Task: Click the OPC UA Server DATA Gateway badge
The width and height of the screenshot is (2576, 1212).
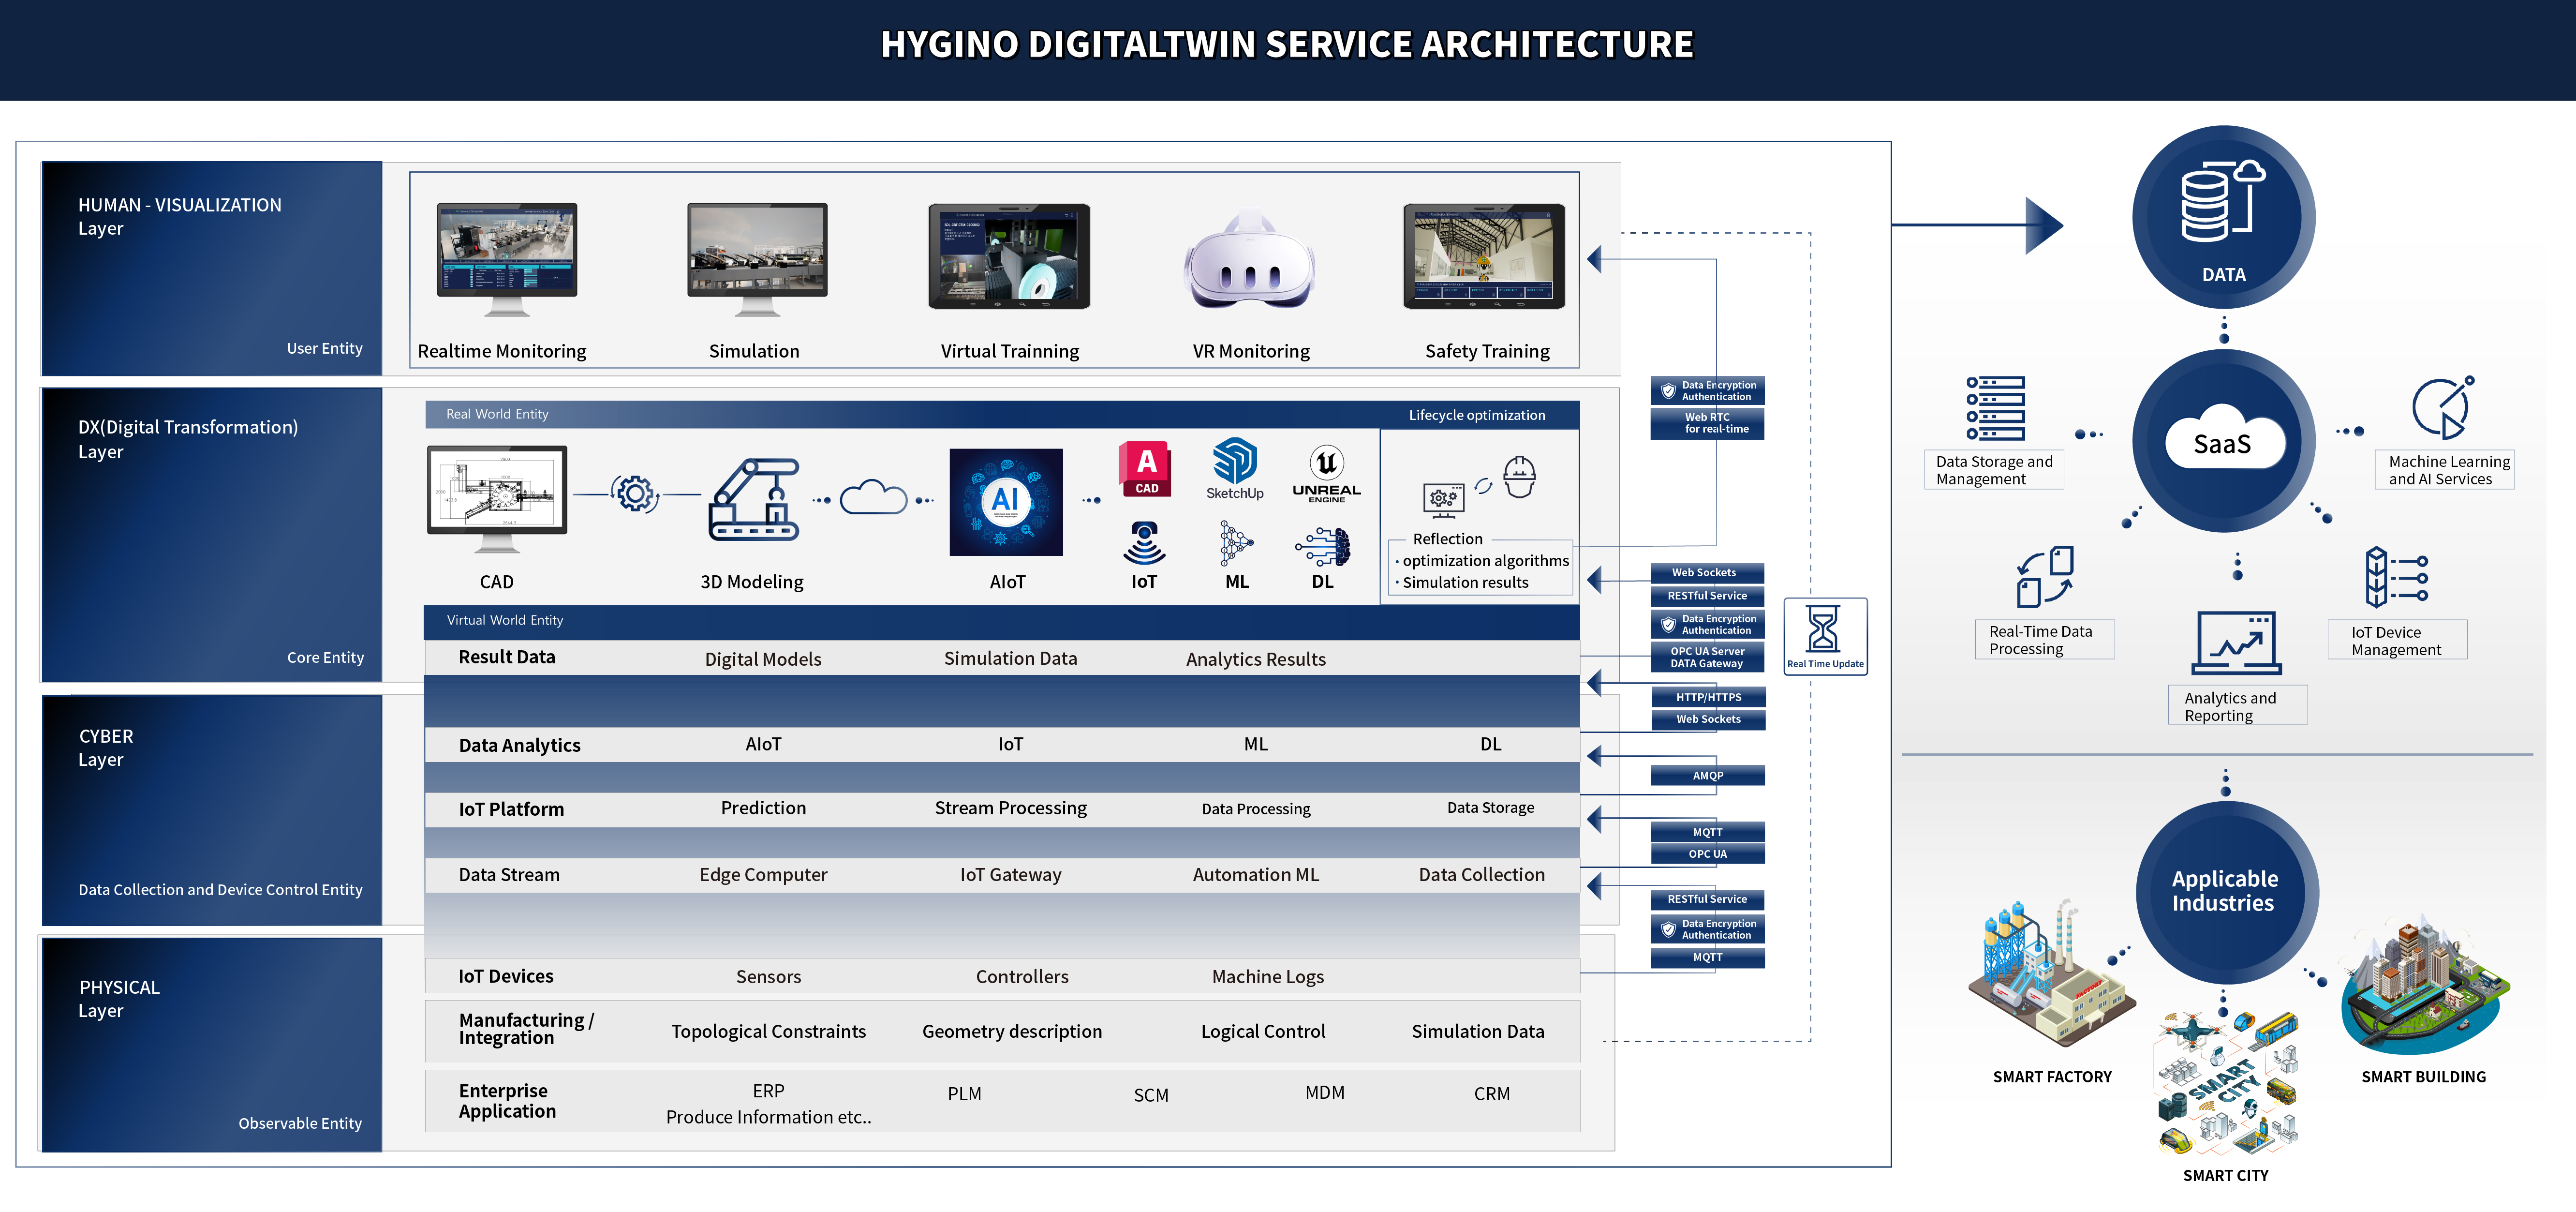Action: [x=1707, y=657]
